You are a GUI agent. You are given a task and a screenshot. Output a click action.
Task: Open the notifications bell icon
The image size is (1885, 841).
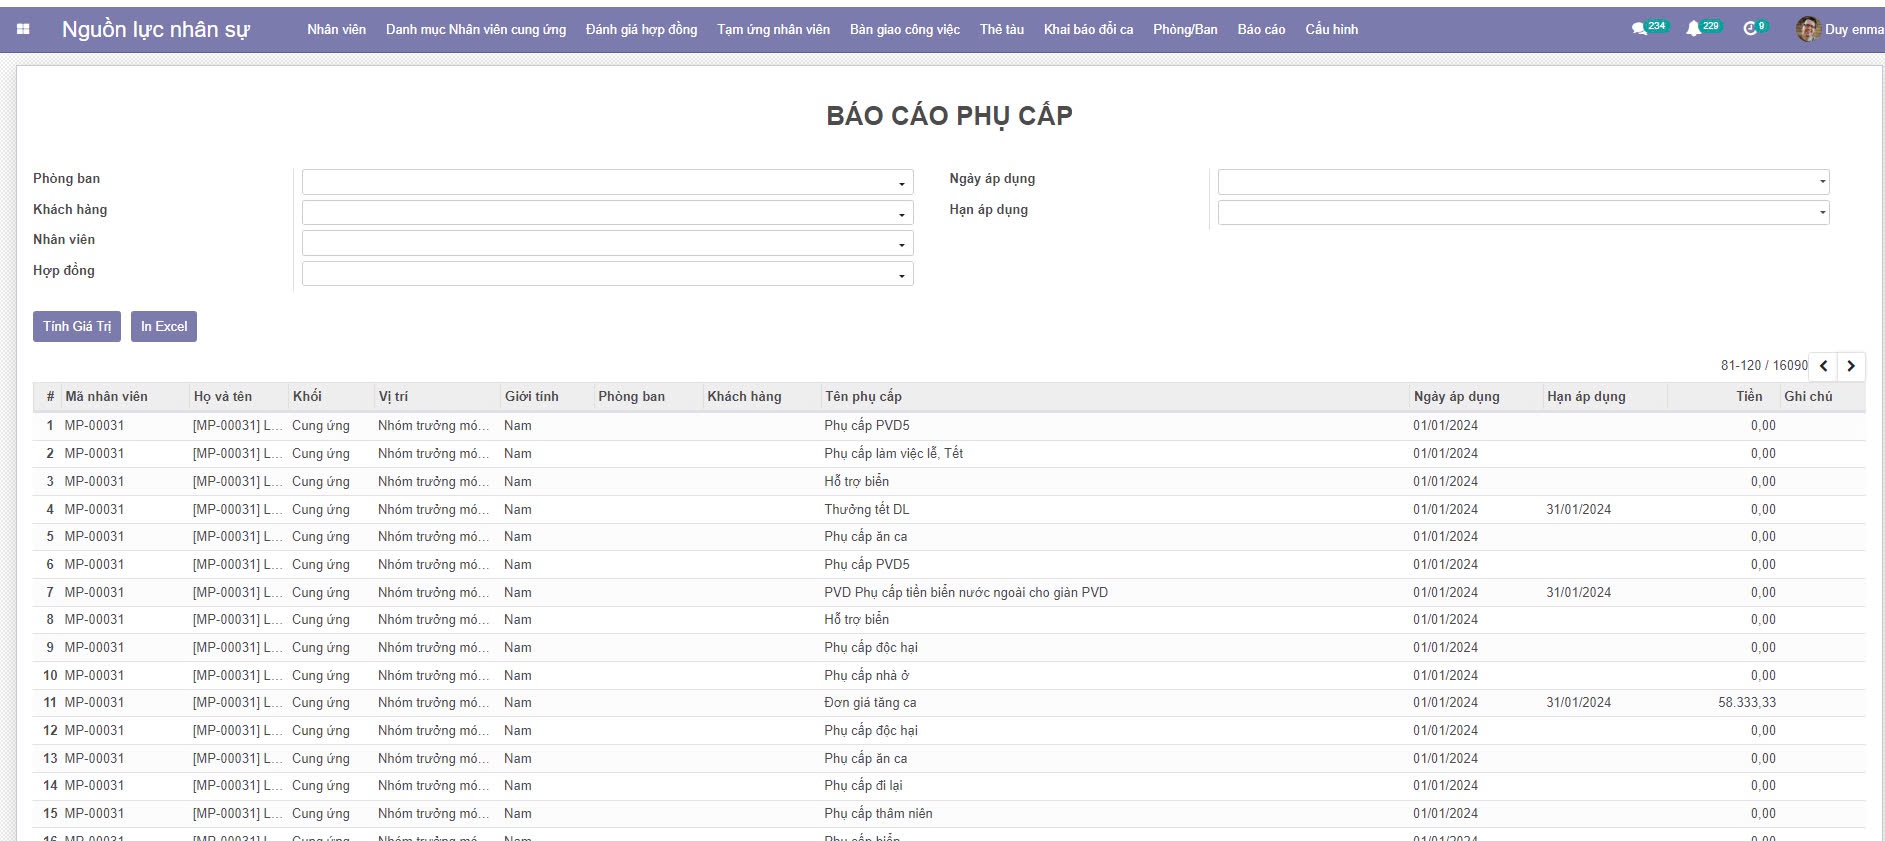(1693, 29)
